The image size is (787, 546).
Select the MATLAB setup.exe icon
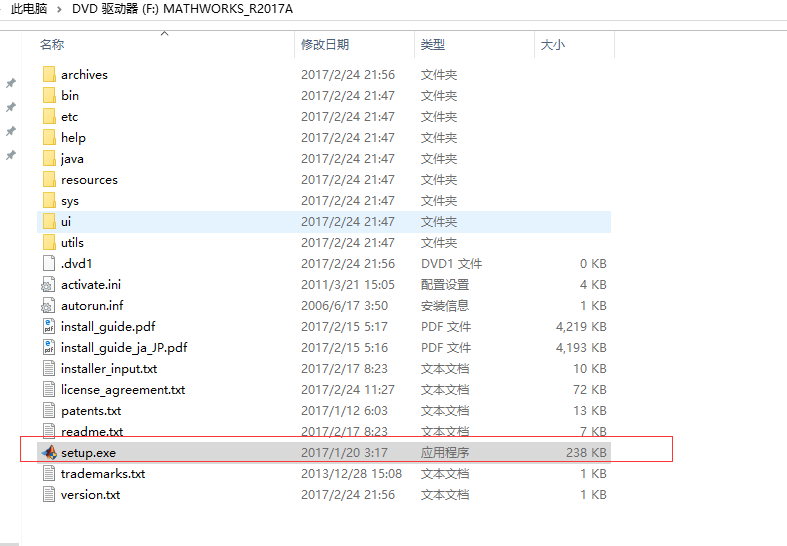pos(49,453)
